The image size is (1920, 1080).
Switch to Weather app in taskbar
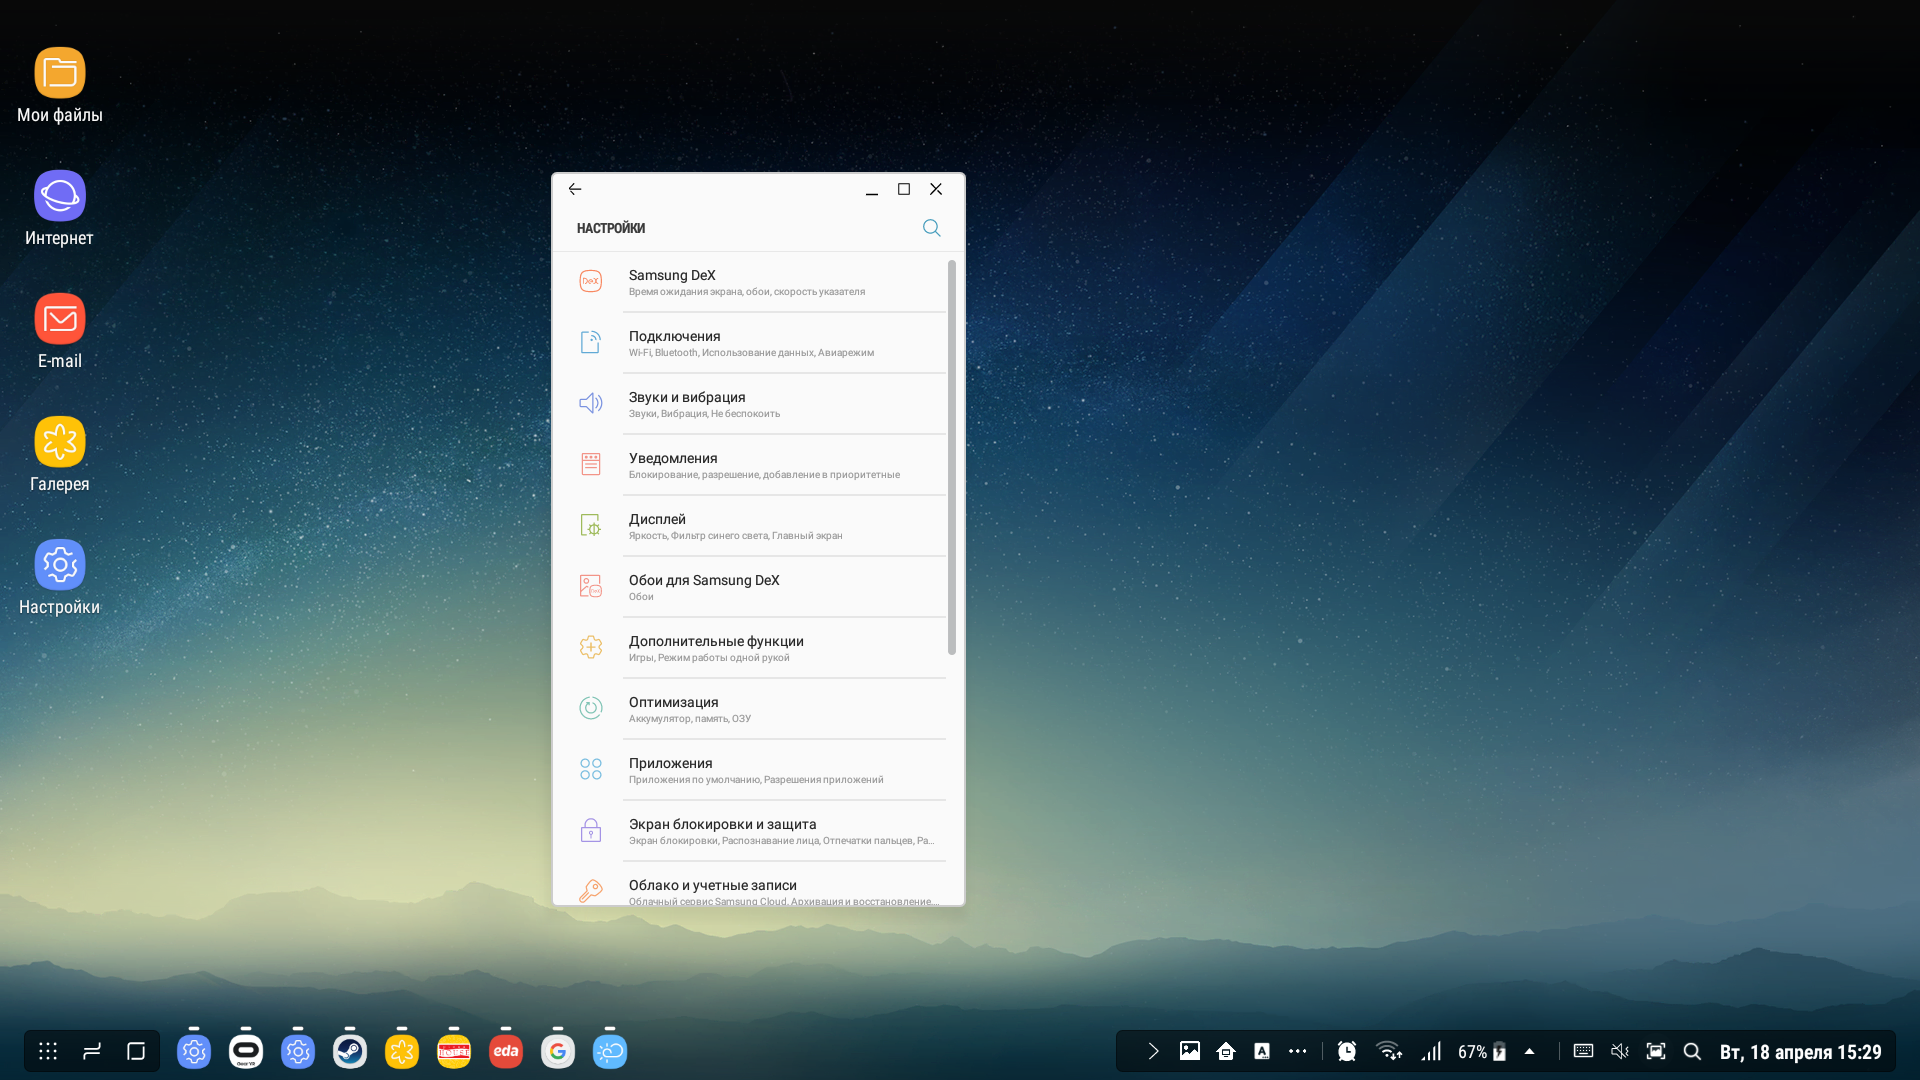pyautogui.click(x=610, y=1051)
